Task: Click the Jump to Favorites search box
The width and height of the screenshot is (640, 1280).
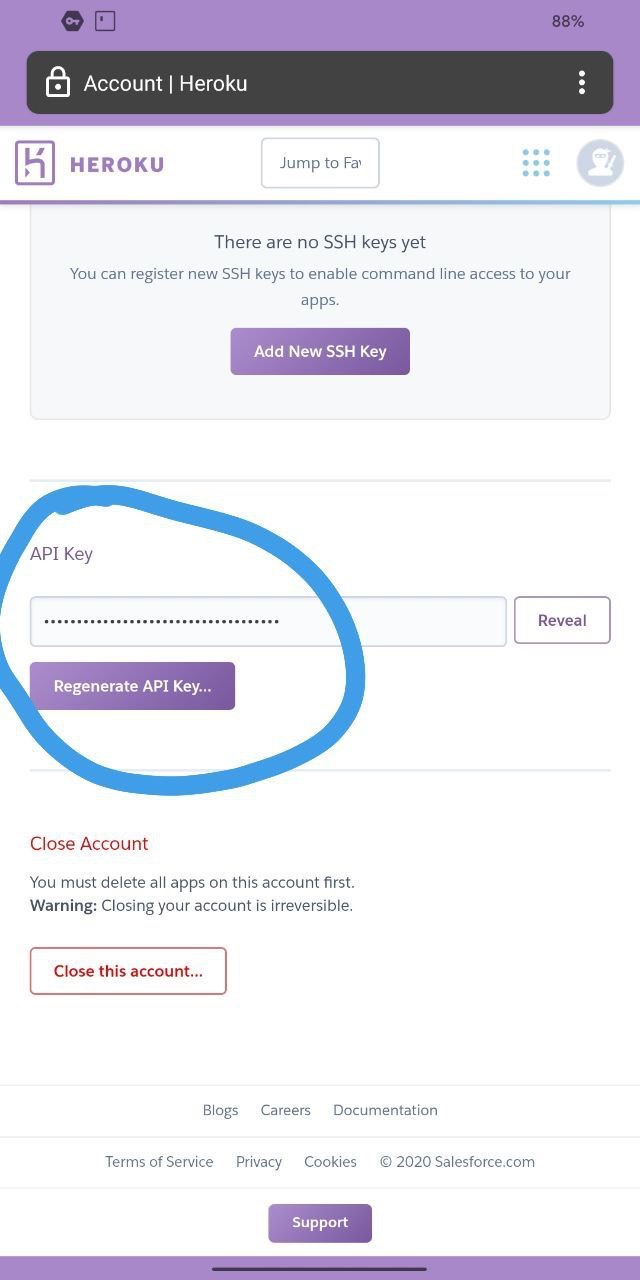Action: (x=320, y=163)
